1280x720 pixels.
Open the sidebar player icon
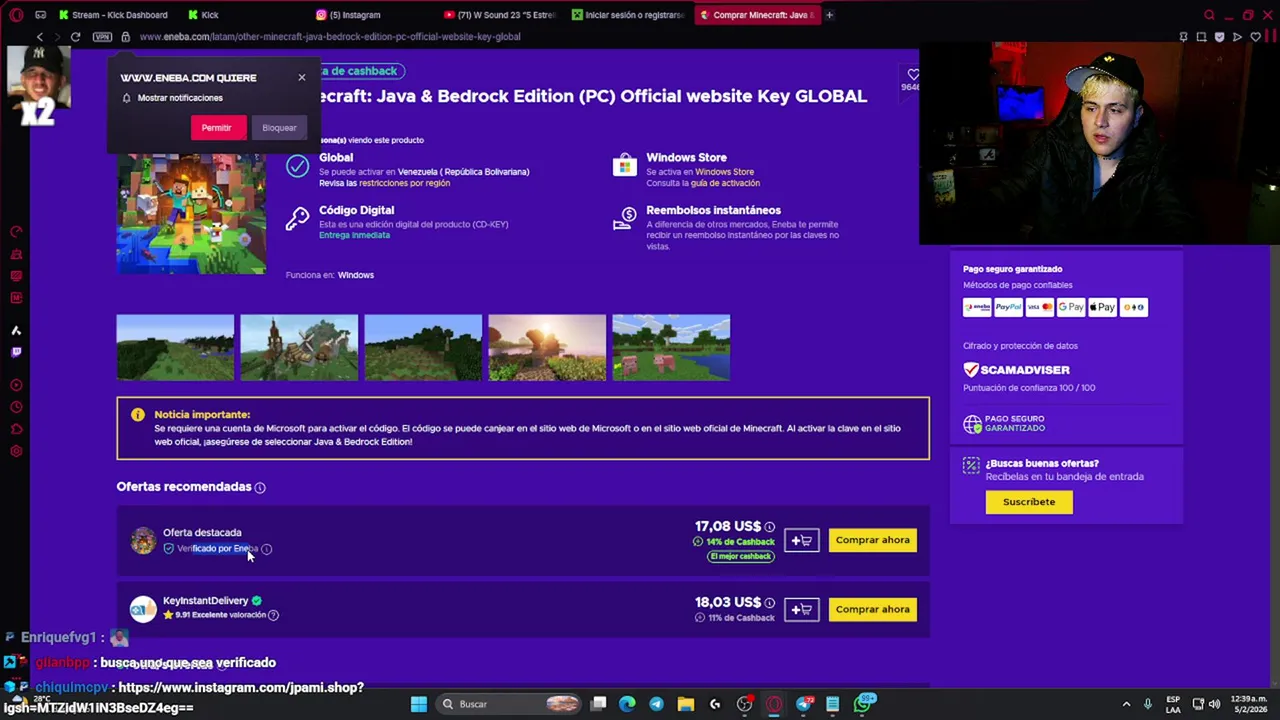pos(16,385)
